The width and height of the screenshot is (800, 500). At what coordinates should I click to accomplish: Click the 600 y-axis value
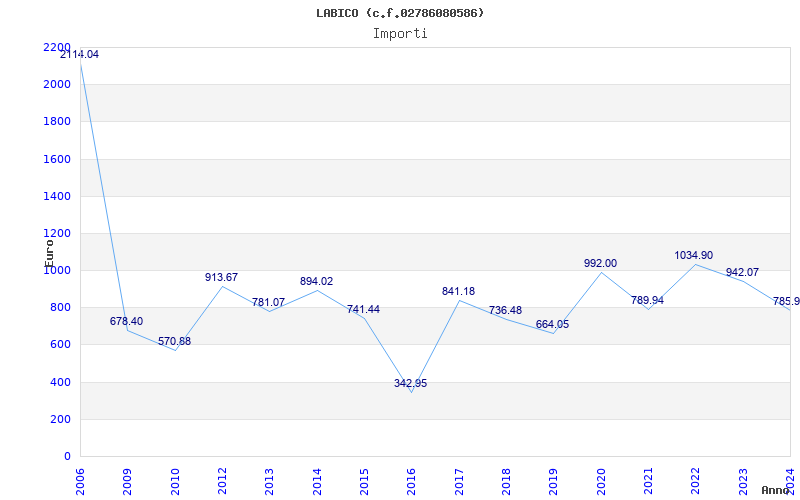click(60, 345)
